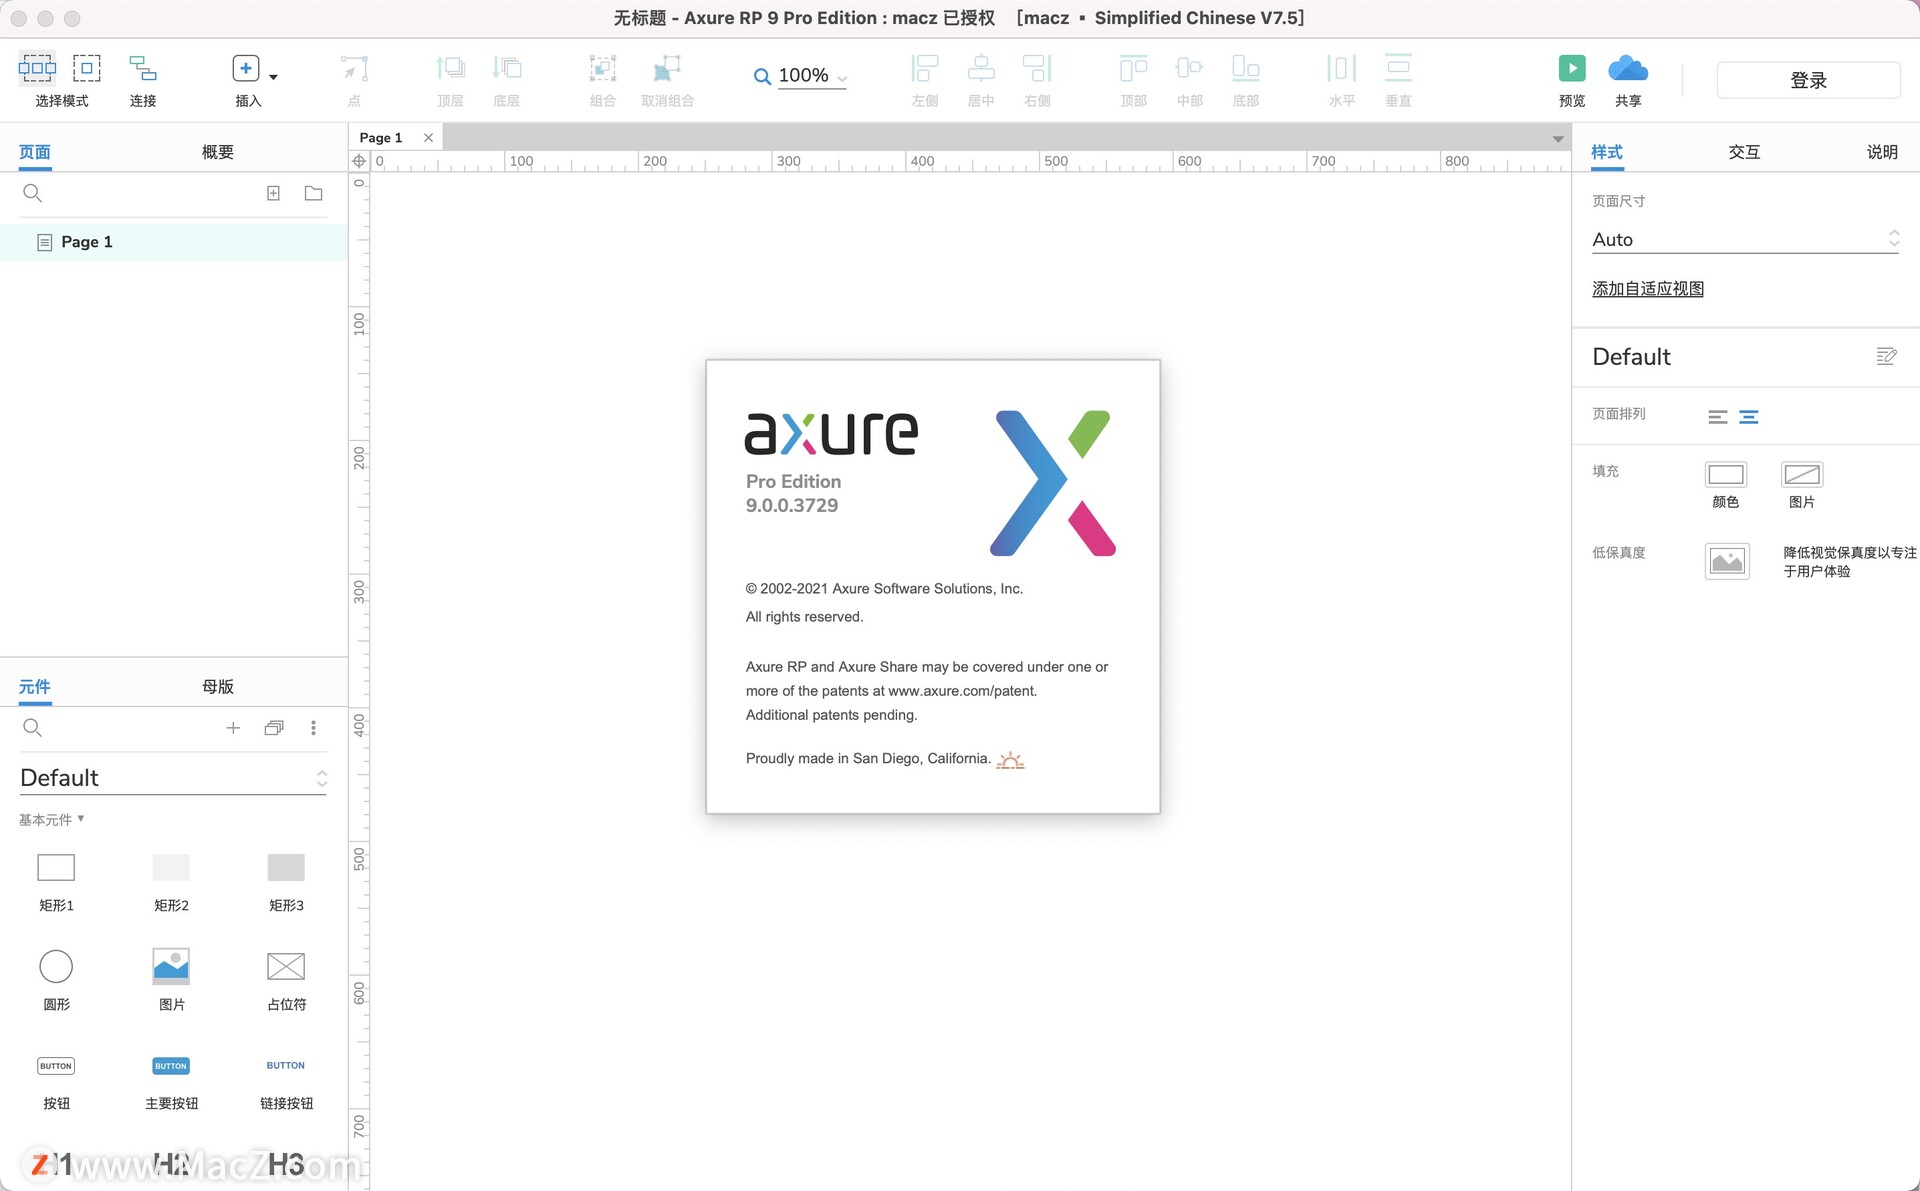Switch to the 交互 interactions tab
1920x1191 pixels.
(x=1744, y=152)
